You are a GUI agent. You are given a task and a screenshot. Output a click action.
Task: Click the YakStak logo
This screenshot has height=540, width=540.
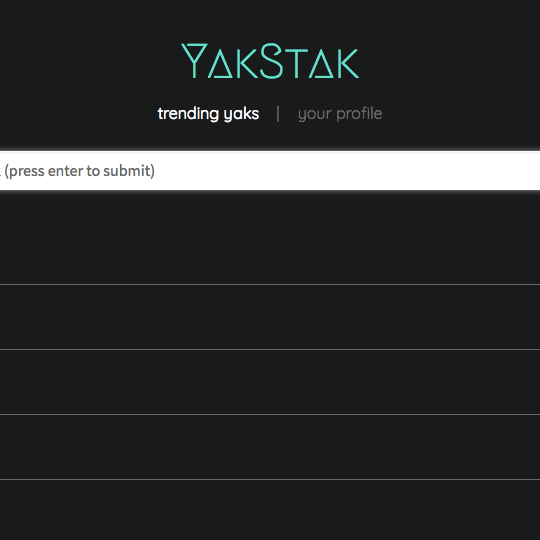pos(270,61)
